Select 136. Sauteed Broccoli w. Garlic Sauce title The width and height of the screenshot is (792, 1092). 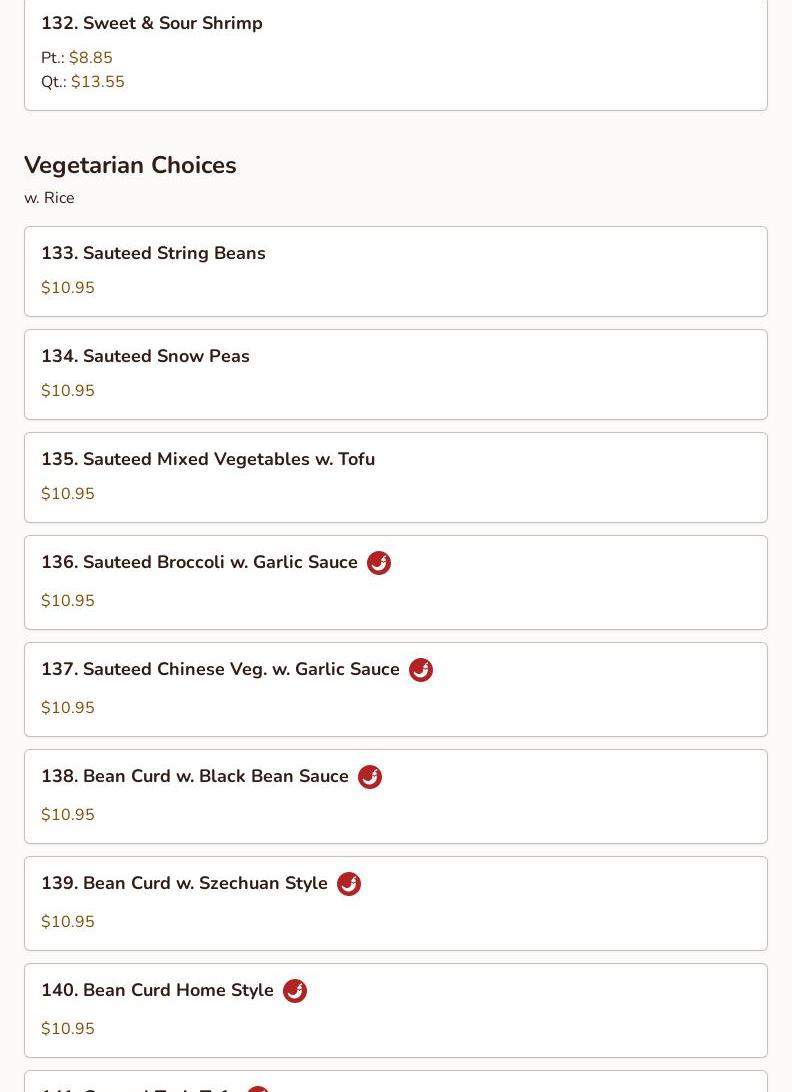pyautogui.click(x=199, y=562)
